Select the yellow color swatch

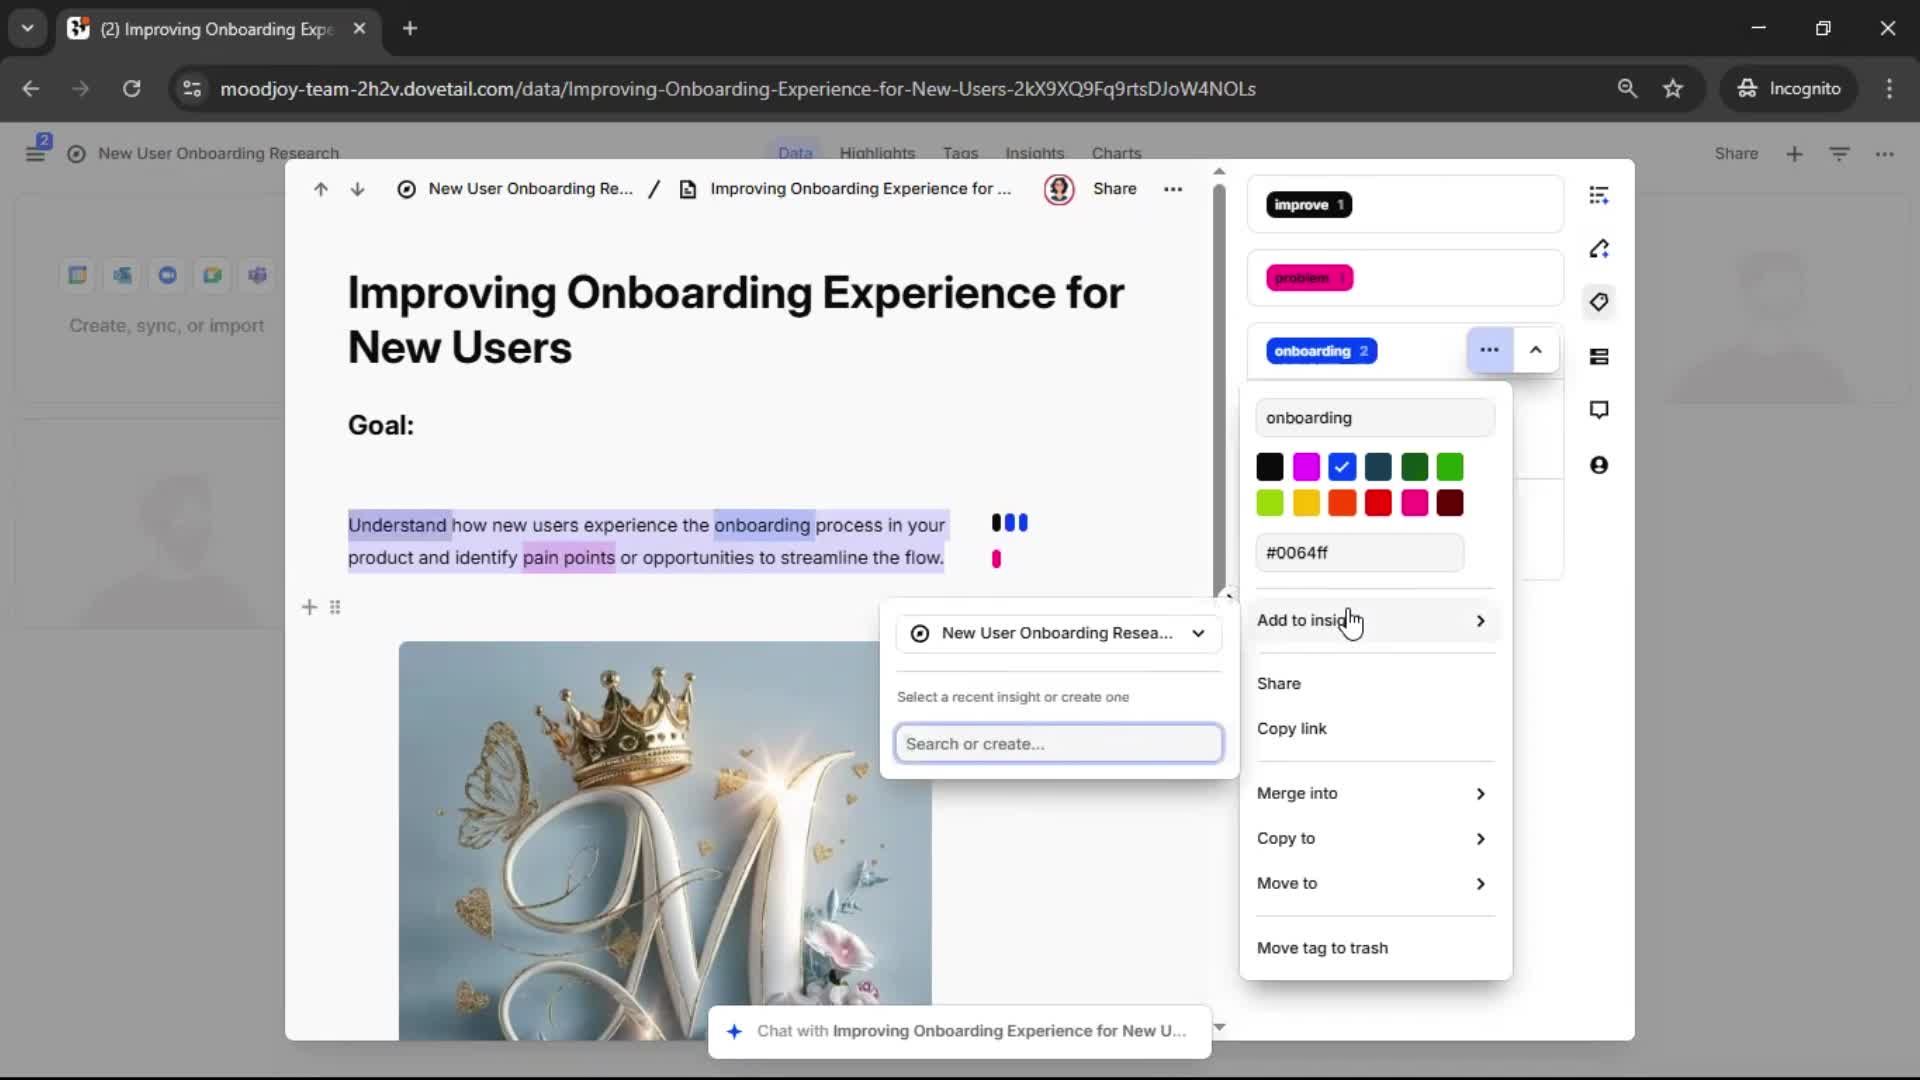(1306, 503)
